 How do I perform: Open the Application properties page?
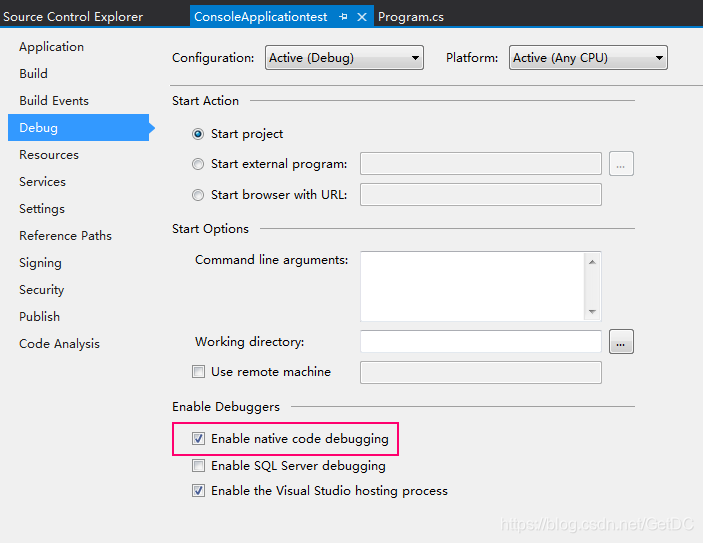(x=52, y=47)
